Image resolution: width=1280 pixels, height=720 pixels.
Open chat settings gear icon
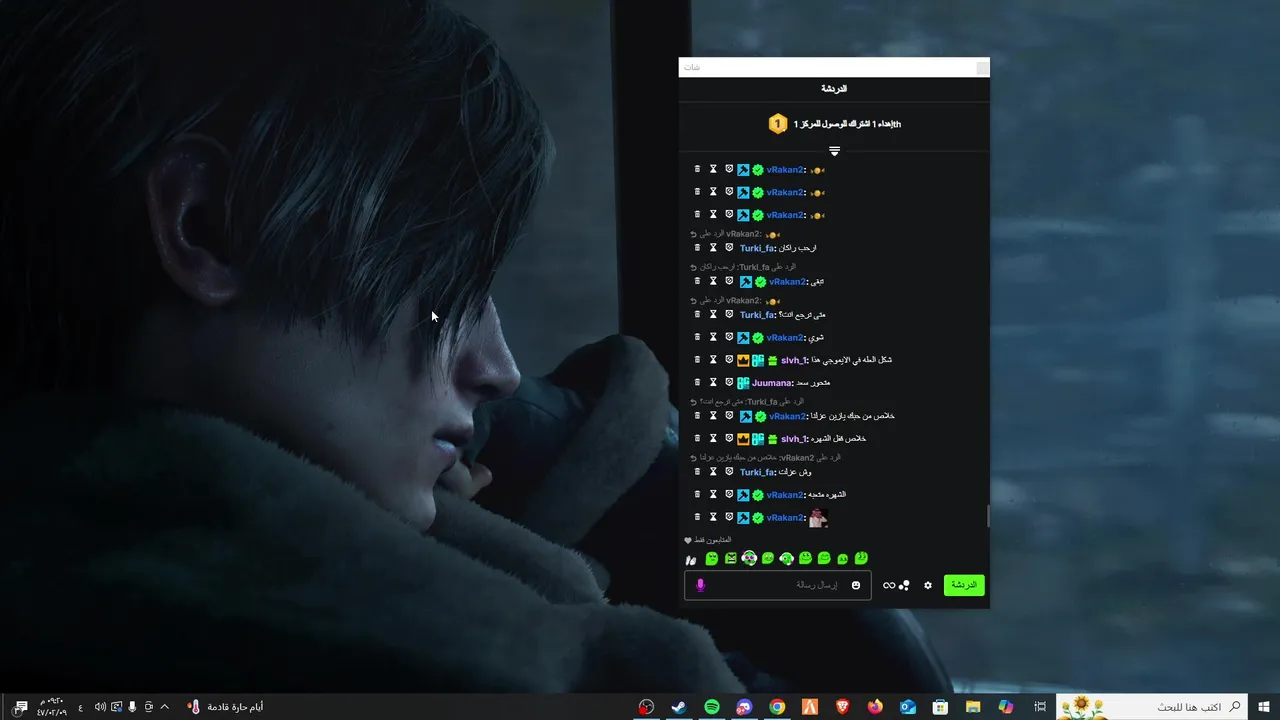click(x=928, y=585)
